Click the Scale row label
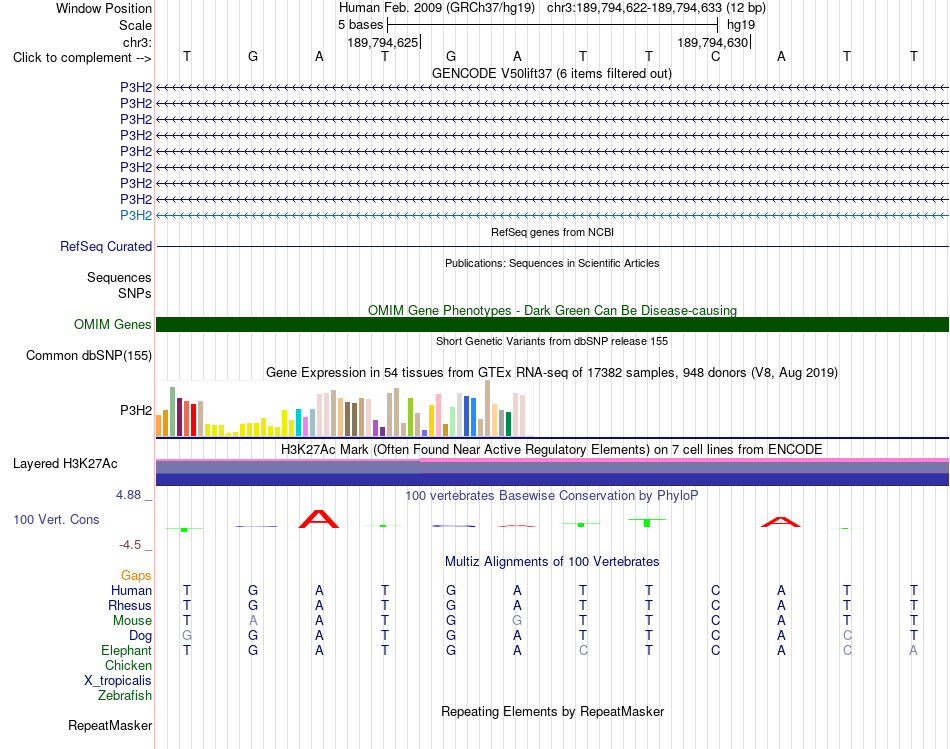 click(135, 25)
